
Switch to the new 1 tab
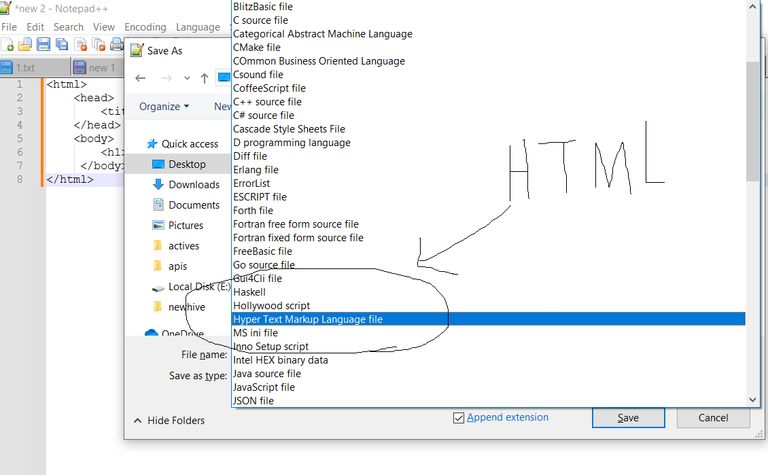[97, 67]
